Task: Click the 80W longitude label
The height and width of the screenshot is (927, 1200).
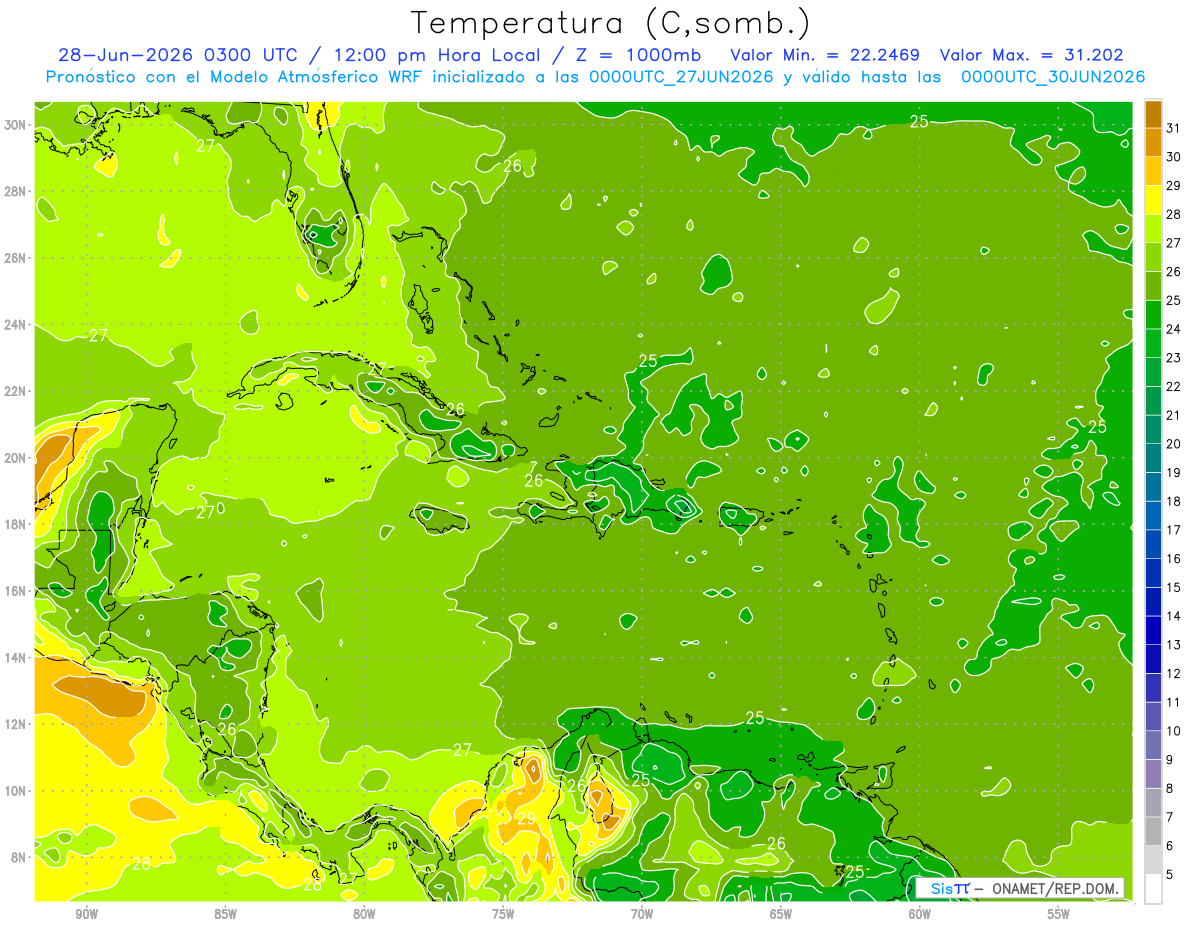Action: tap(364, 914)
